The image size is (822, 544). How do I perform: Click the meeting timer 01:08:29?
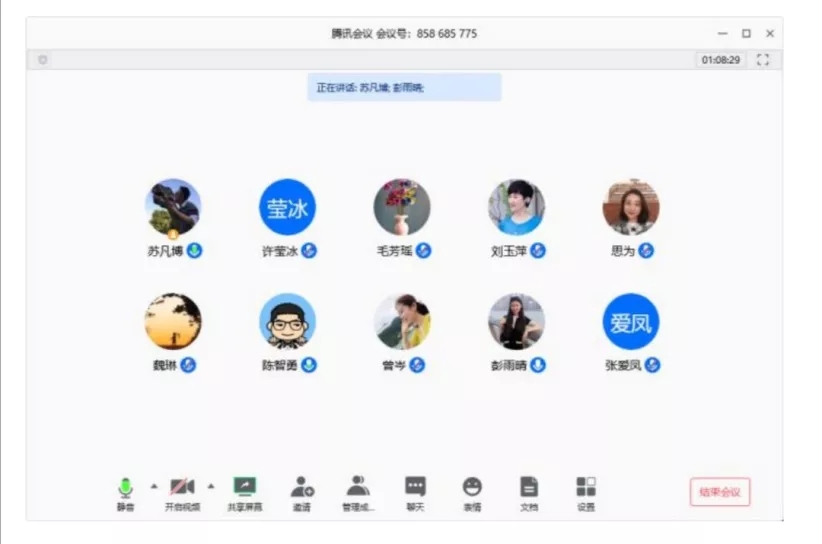tap(721, 60)
